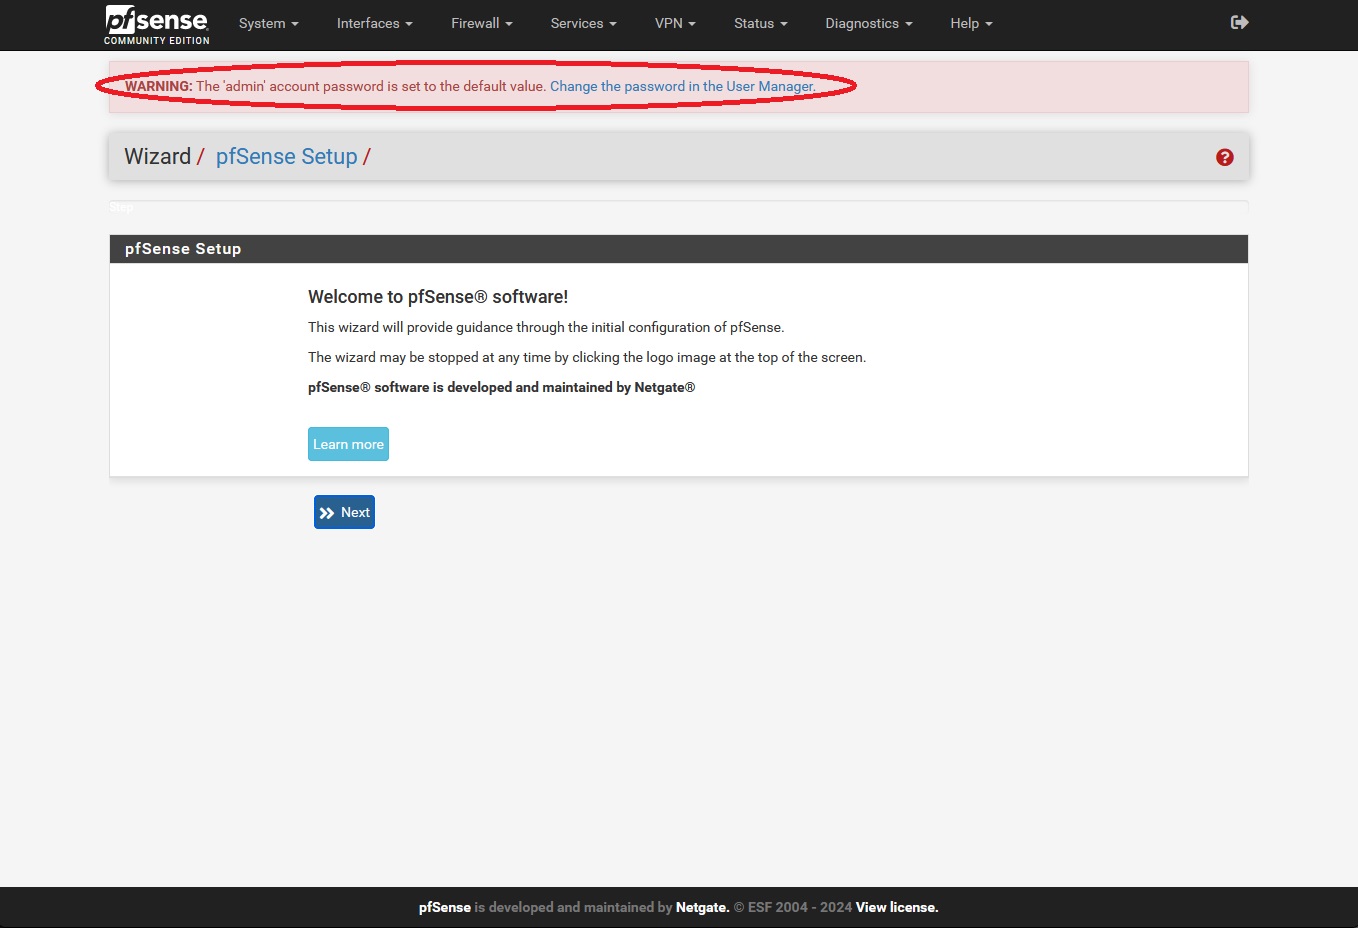The image size is (1358, 928).
Task: Click the WARNING label in the alert
Action: click(x=158, y=86)
